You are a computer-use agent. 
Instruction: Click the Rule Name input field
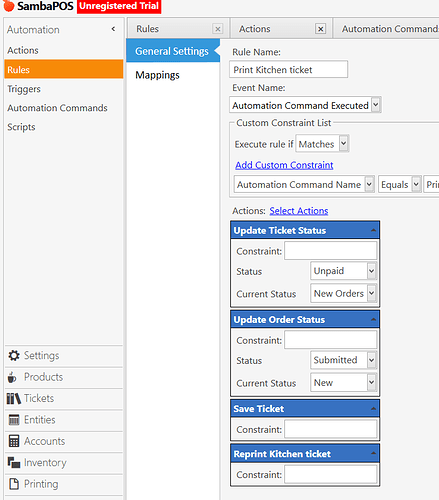[288, 69]
